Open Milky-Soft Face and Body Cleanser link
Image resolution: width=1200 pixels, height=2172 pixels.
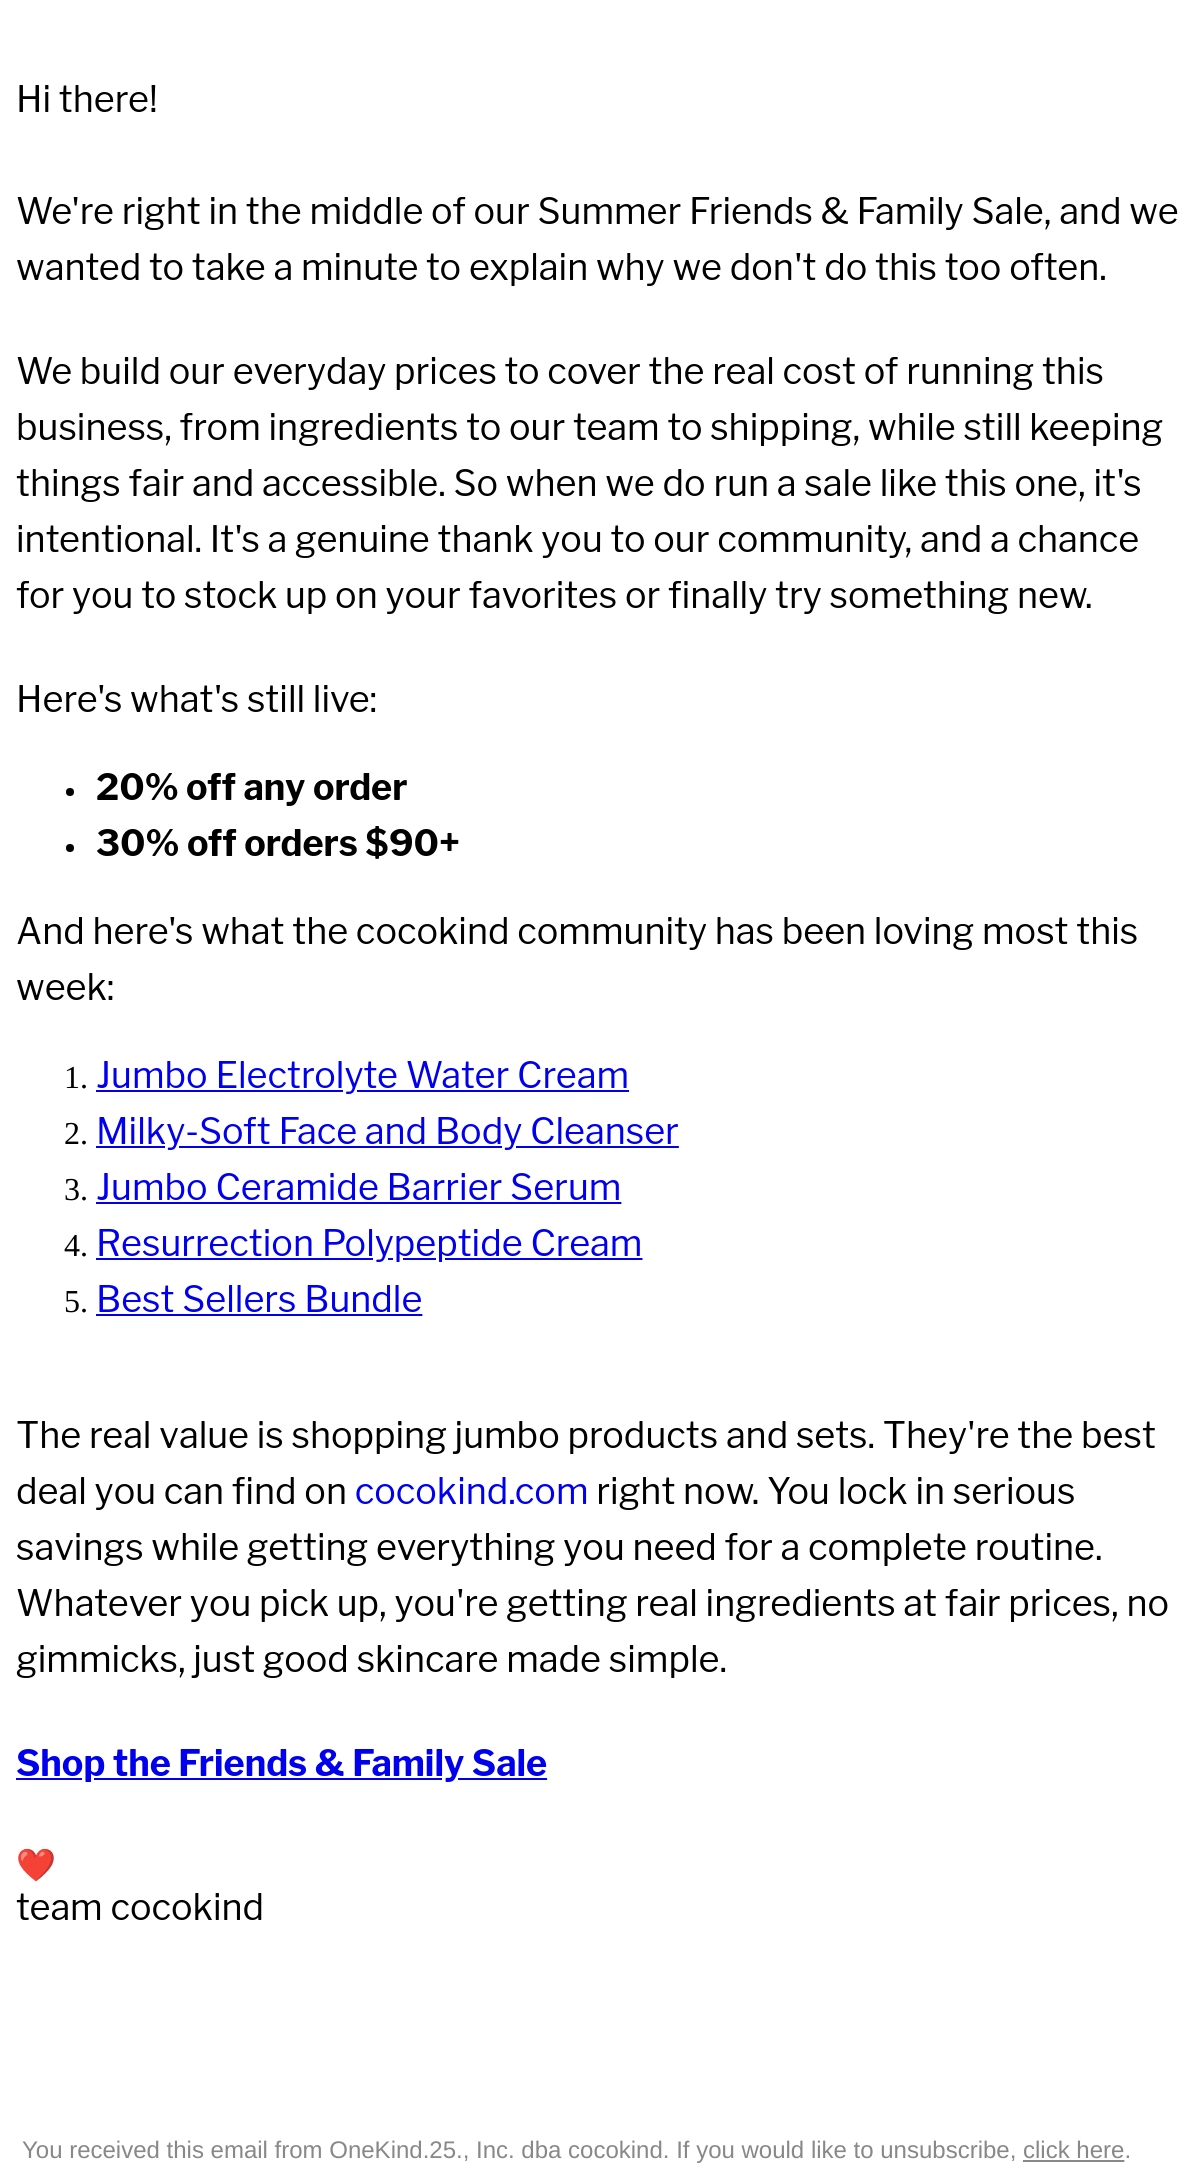[387, 1131]
